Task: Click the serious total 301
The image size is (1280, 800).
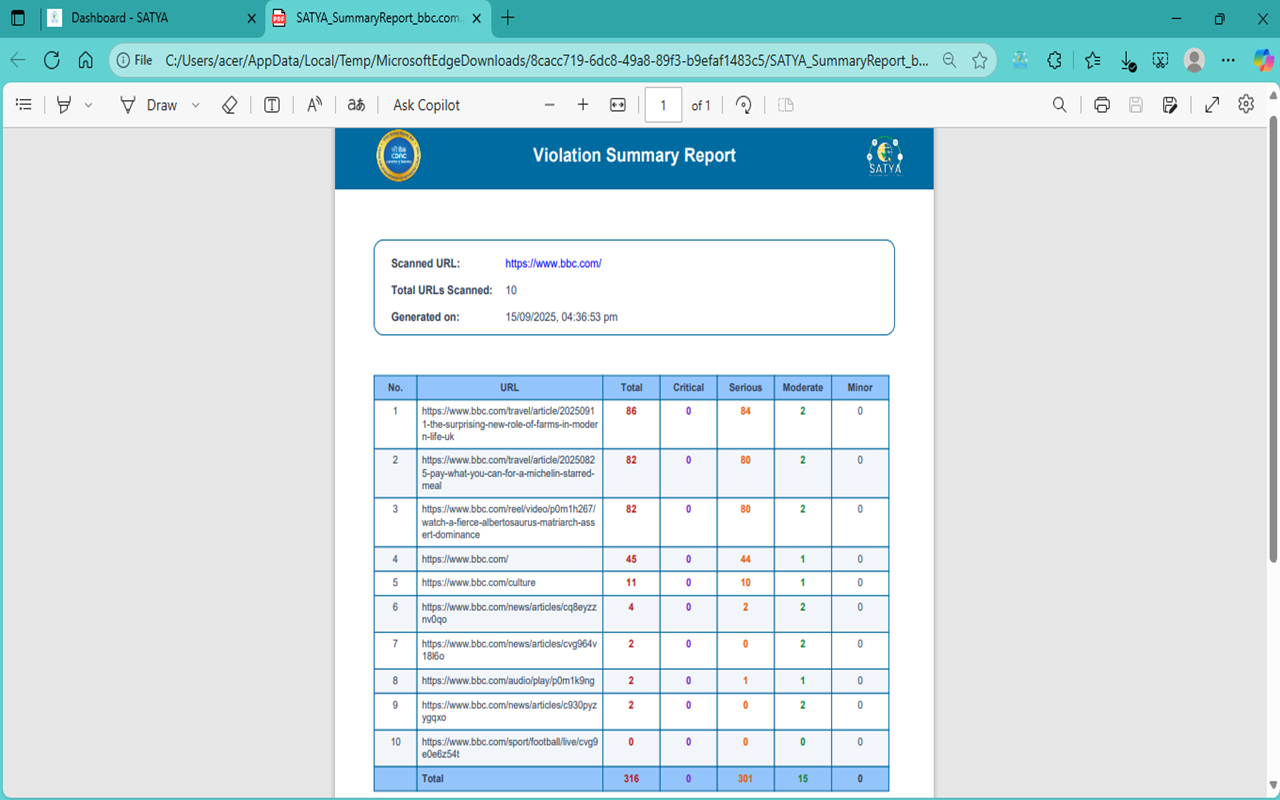Action: click(745, 778)
